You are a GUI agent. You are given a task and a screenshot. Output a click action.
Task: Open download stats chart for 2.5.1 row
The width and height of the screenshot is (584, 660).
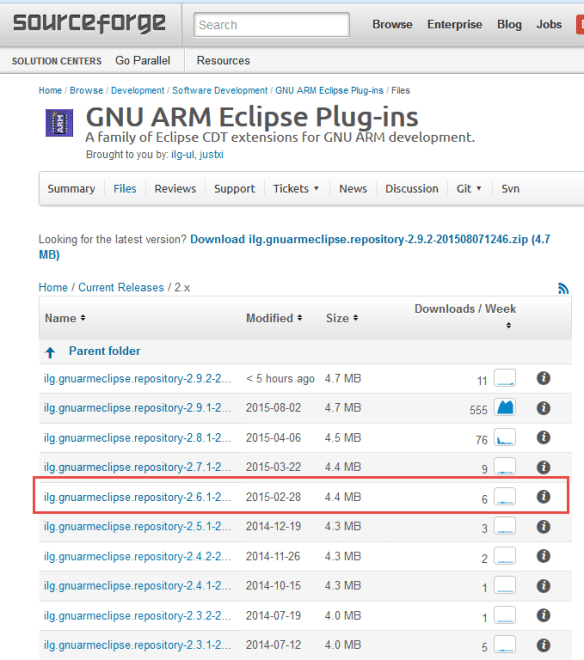point(505,526)
